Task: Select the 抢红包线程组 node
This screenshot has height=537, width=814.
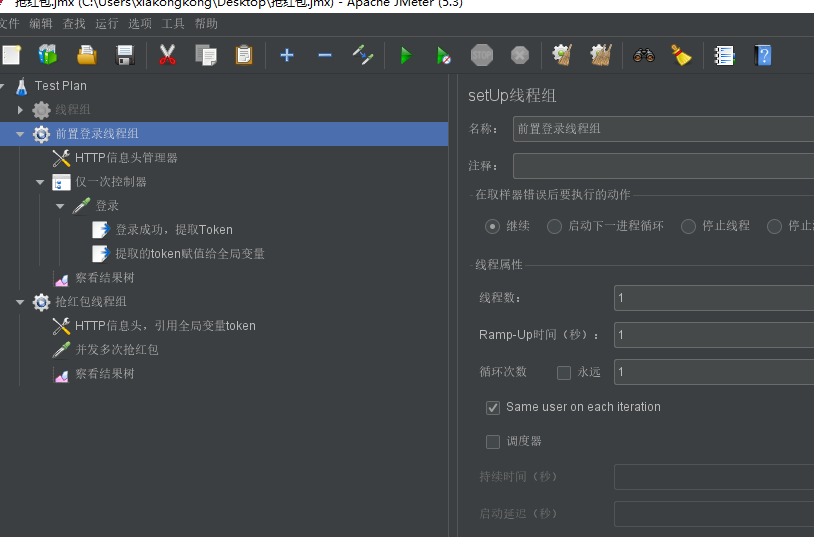Action: pos(91,302)
